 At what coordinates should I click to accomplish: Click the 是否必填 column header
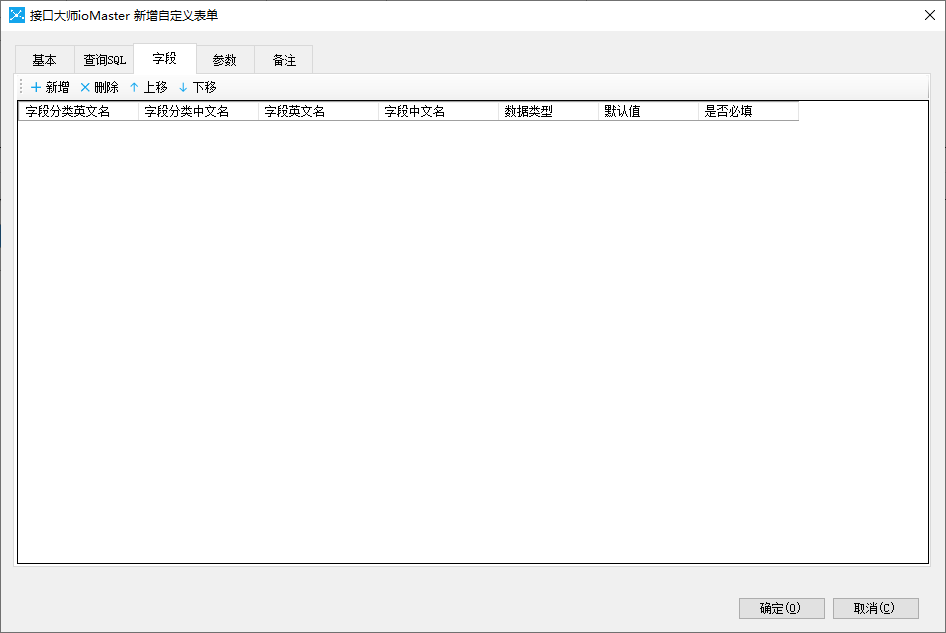748,112
